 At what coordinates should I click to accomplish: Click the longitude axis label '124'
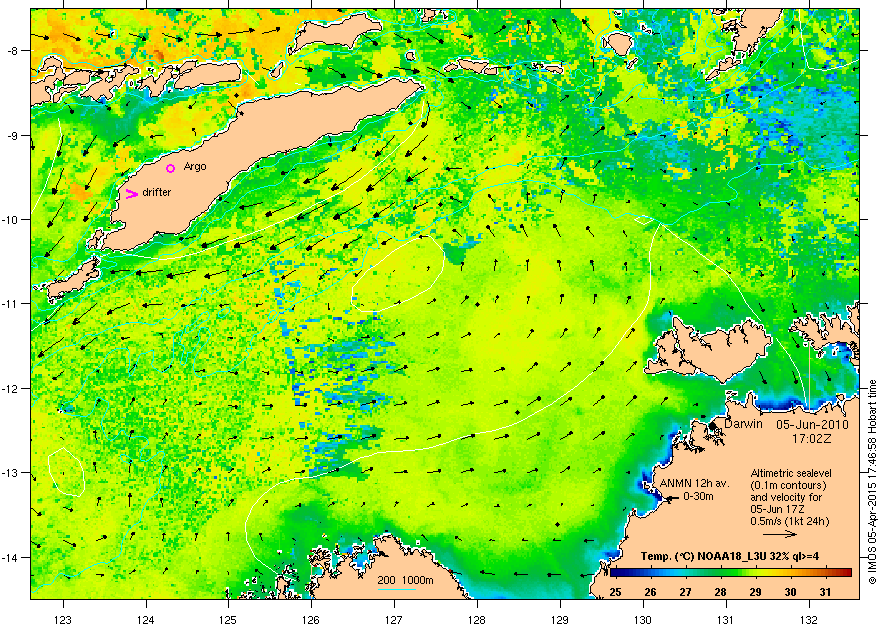click(146, 619)
